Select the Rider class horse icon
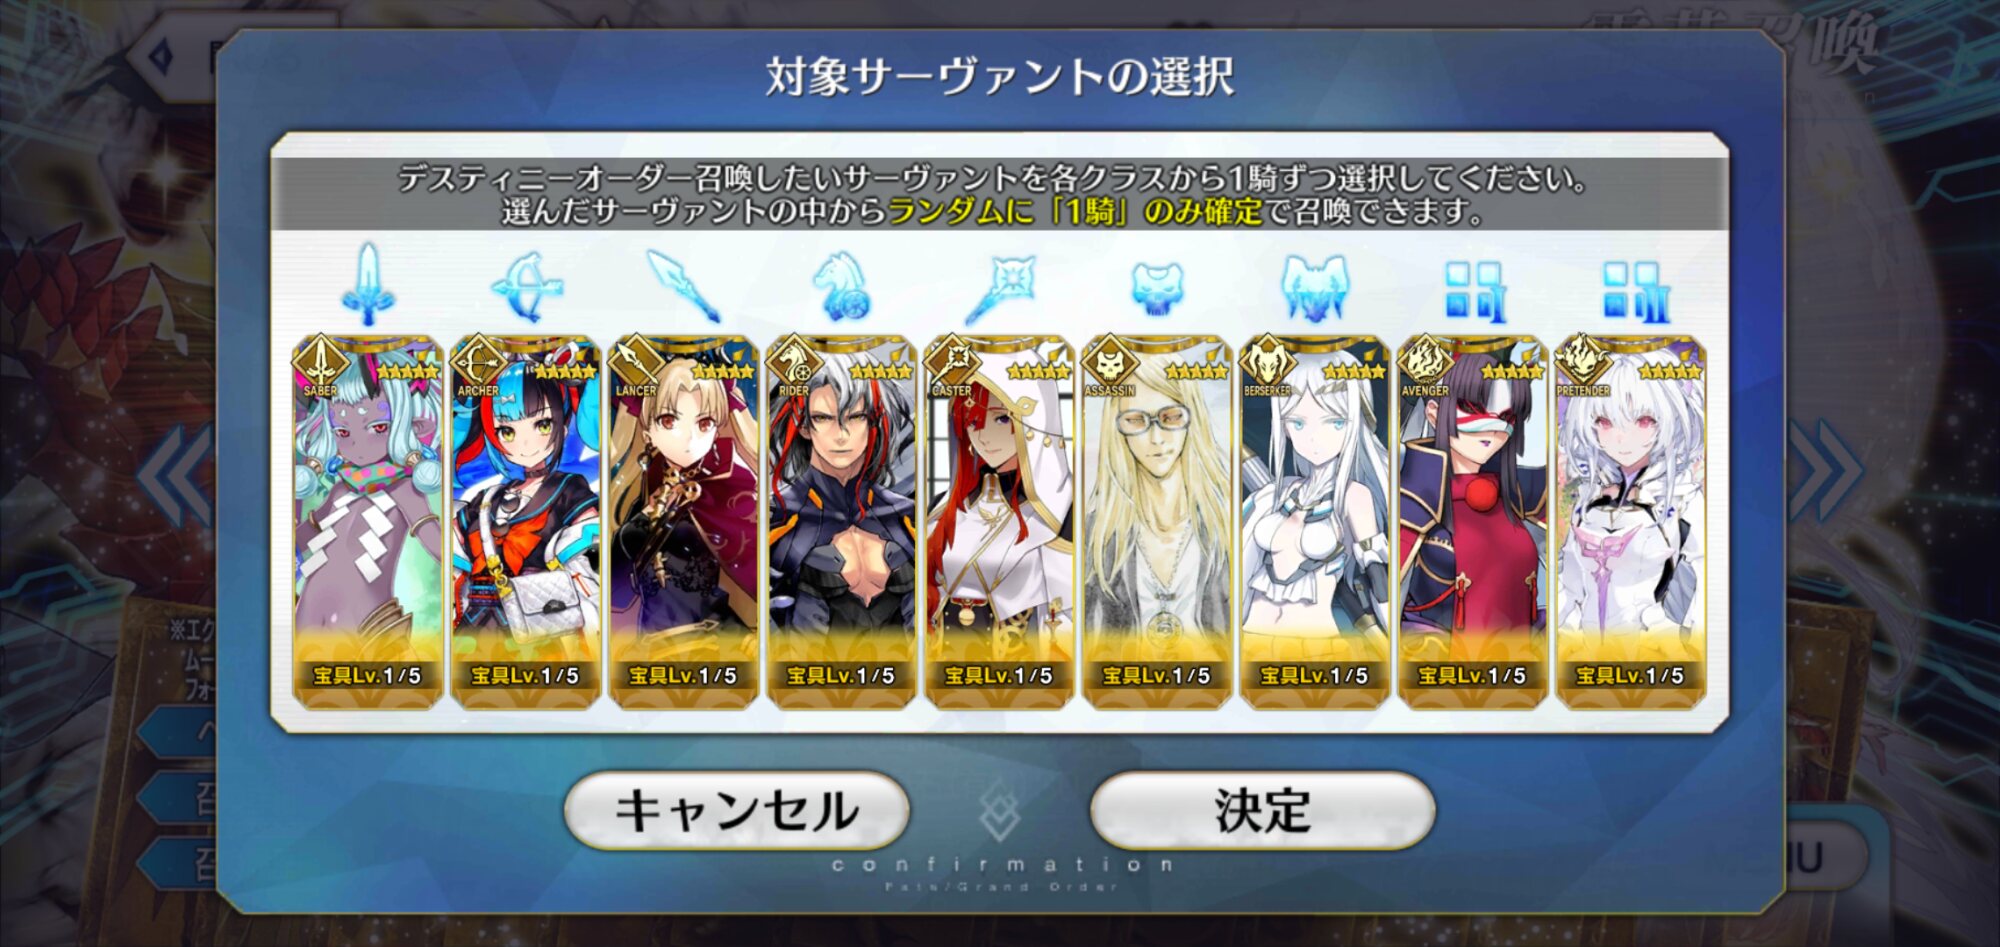This screenshot has width=2000, height=947. [841, 286]
